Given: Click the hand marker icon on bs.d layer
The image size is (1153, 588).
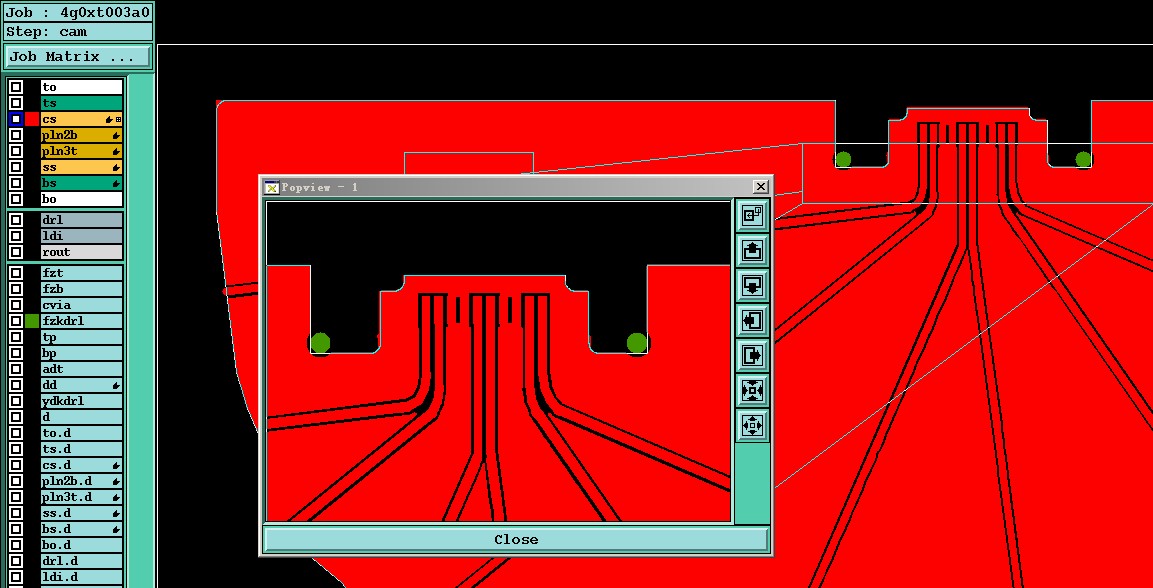Looking at the screenshot, I should pyautogui.click(x=116, y=529).
